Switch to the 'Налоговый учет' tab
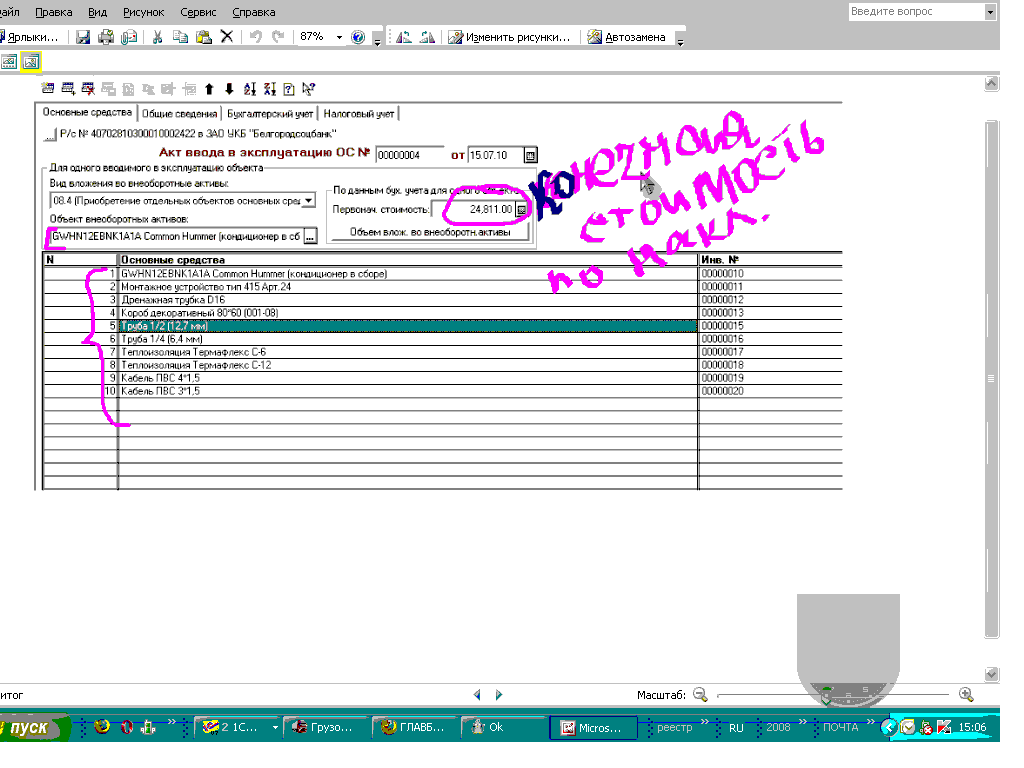1024x768 pixels. (x=359, y=114)
